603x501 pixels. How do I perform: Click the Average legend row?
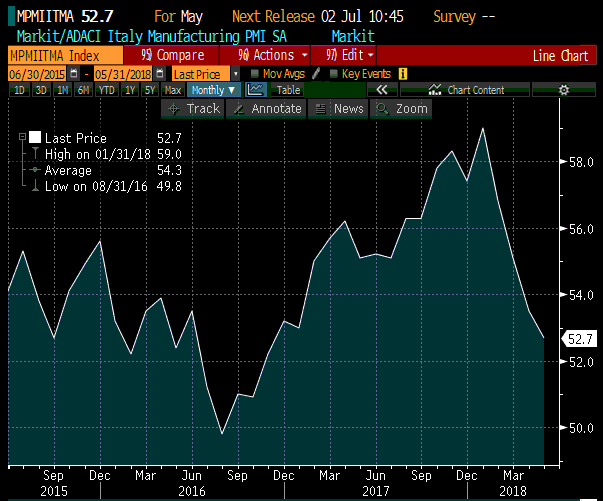coord(106,170)
